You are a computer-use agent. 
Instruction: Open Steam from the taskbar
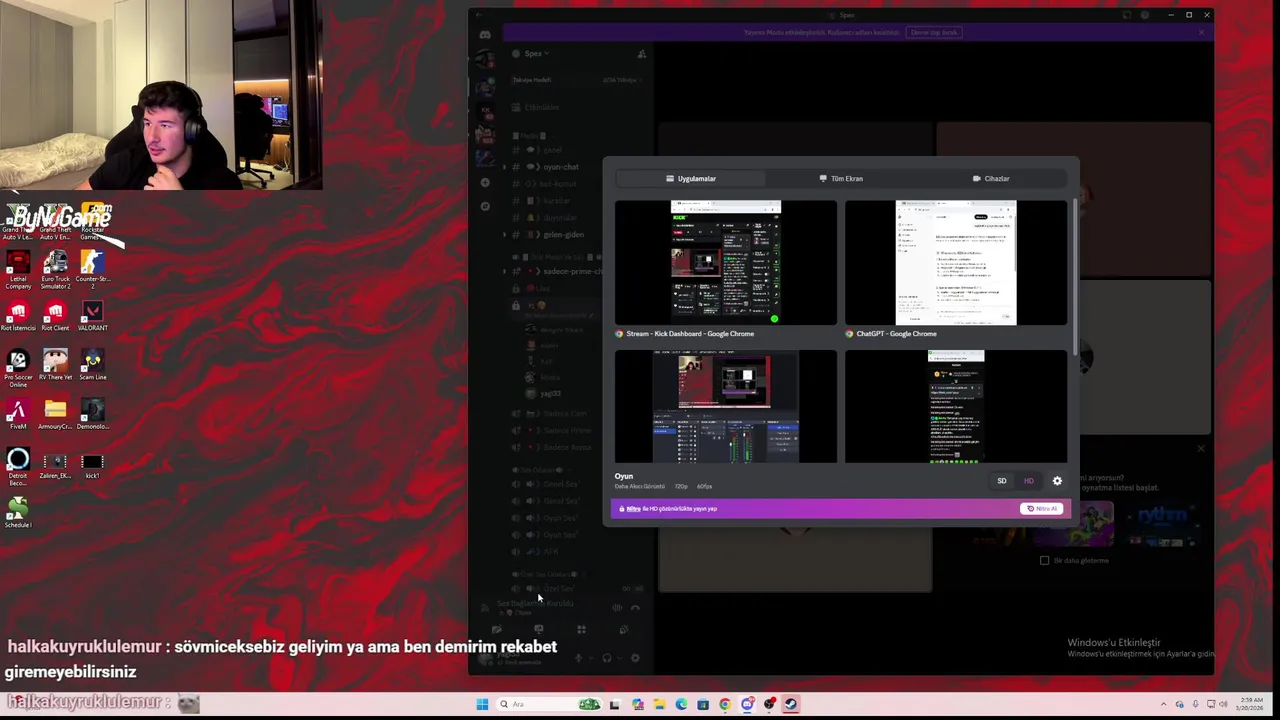pos(790,704)
